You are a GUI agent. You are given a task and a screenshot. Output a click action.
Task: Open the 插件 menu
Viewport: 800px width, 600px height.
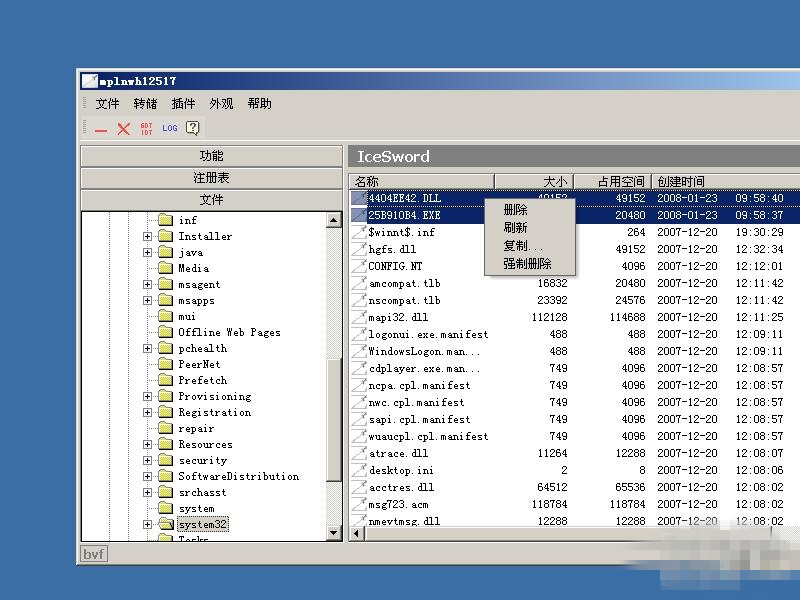(x=183, y=104)
